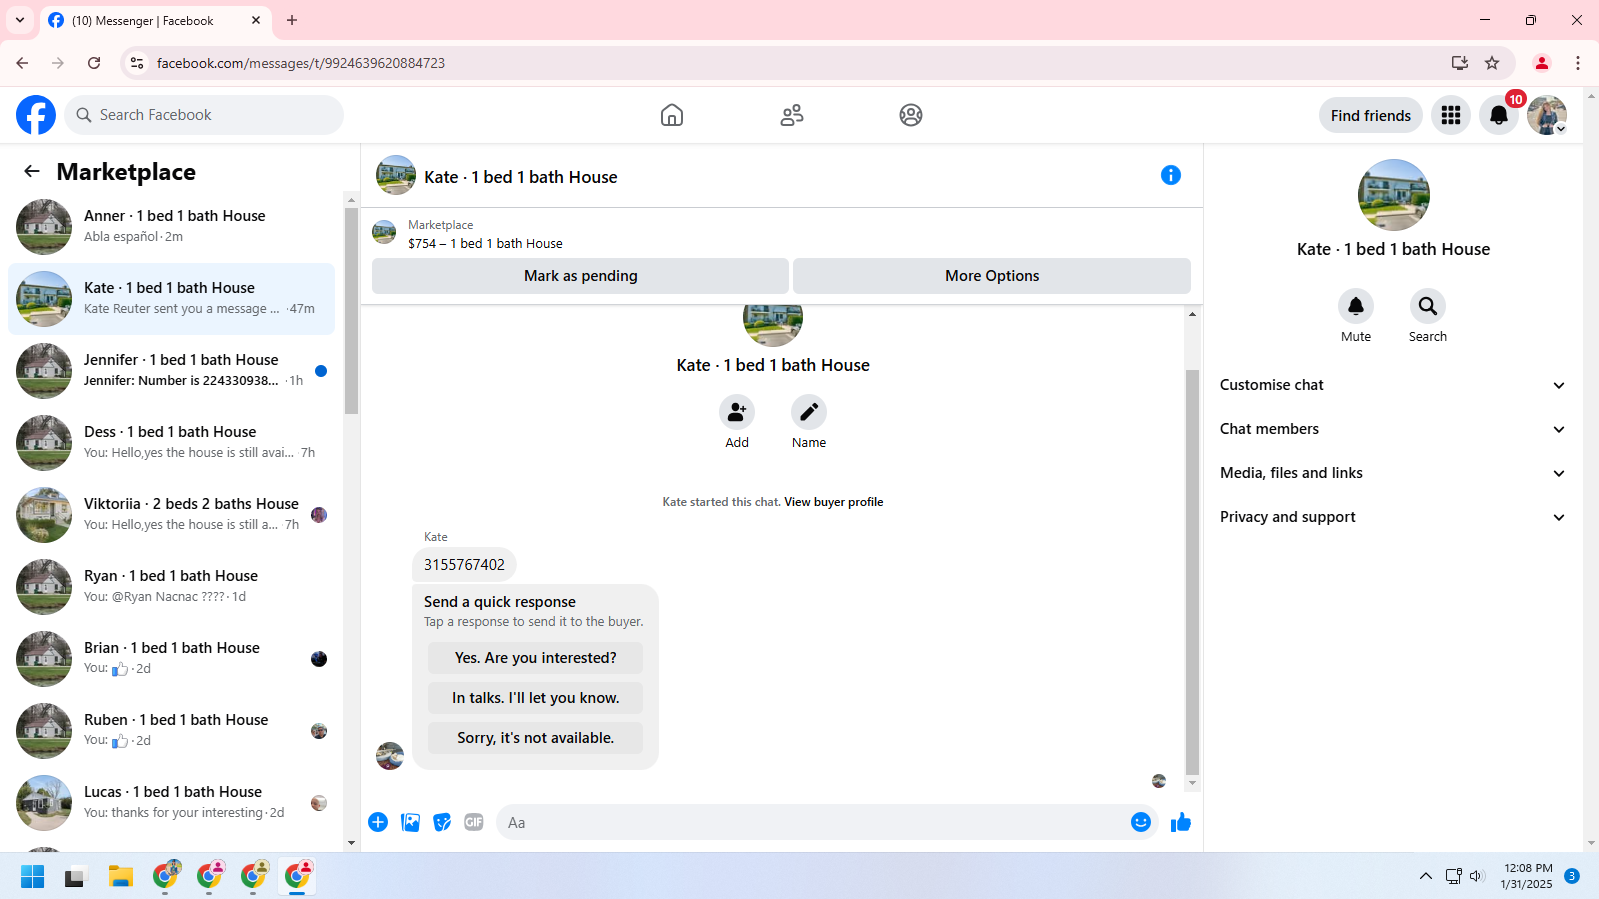
Task: Open the Task View taskbar icon
Action: point(77,877)
